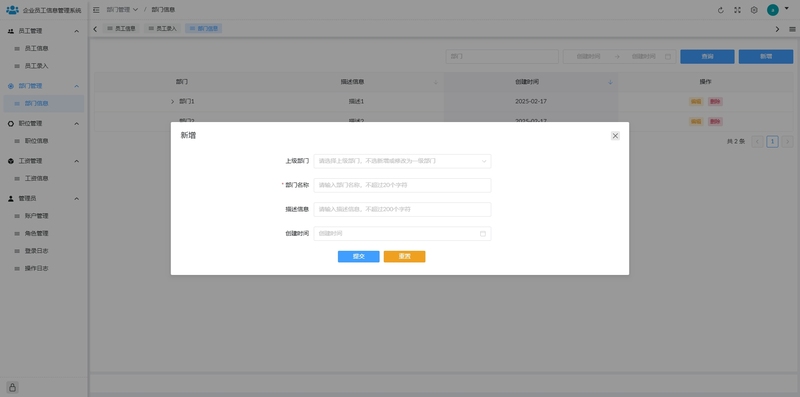800x397 pixels.
Task: Click the 查询 button
Action: click(707, 57)
